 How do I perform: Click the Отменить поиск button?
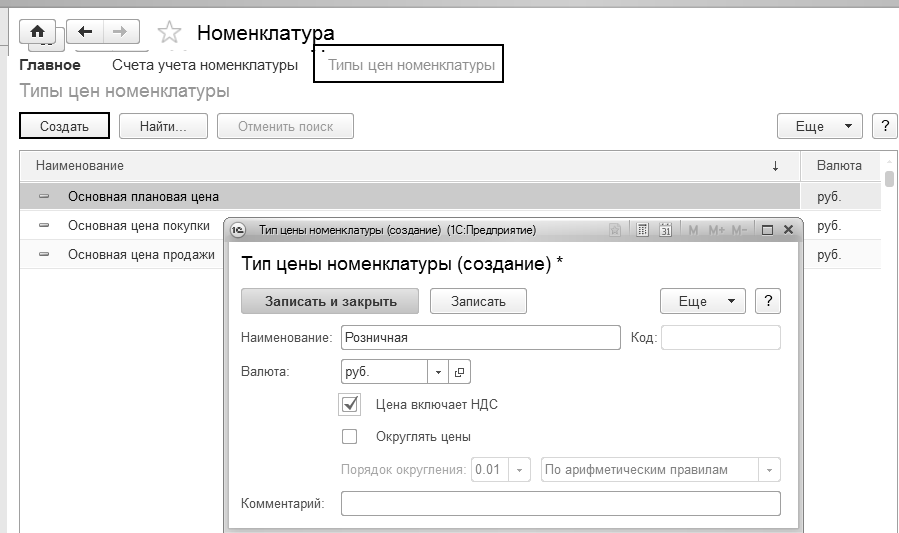coord(286,126)
